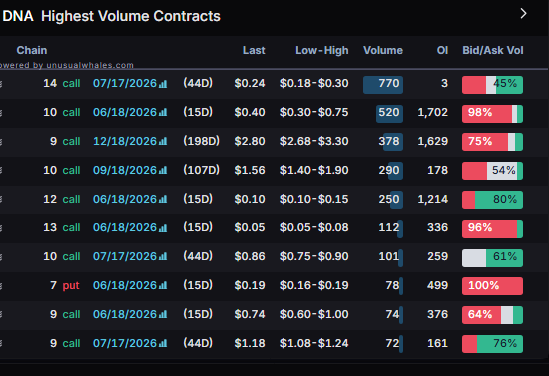Screen dimensions: 549x376
Task: Sort by the Low-High column header
Action: [322, 50]
